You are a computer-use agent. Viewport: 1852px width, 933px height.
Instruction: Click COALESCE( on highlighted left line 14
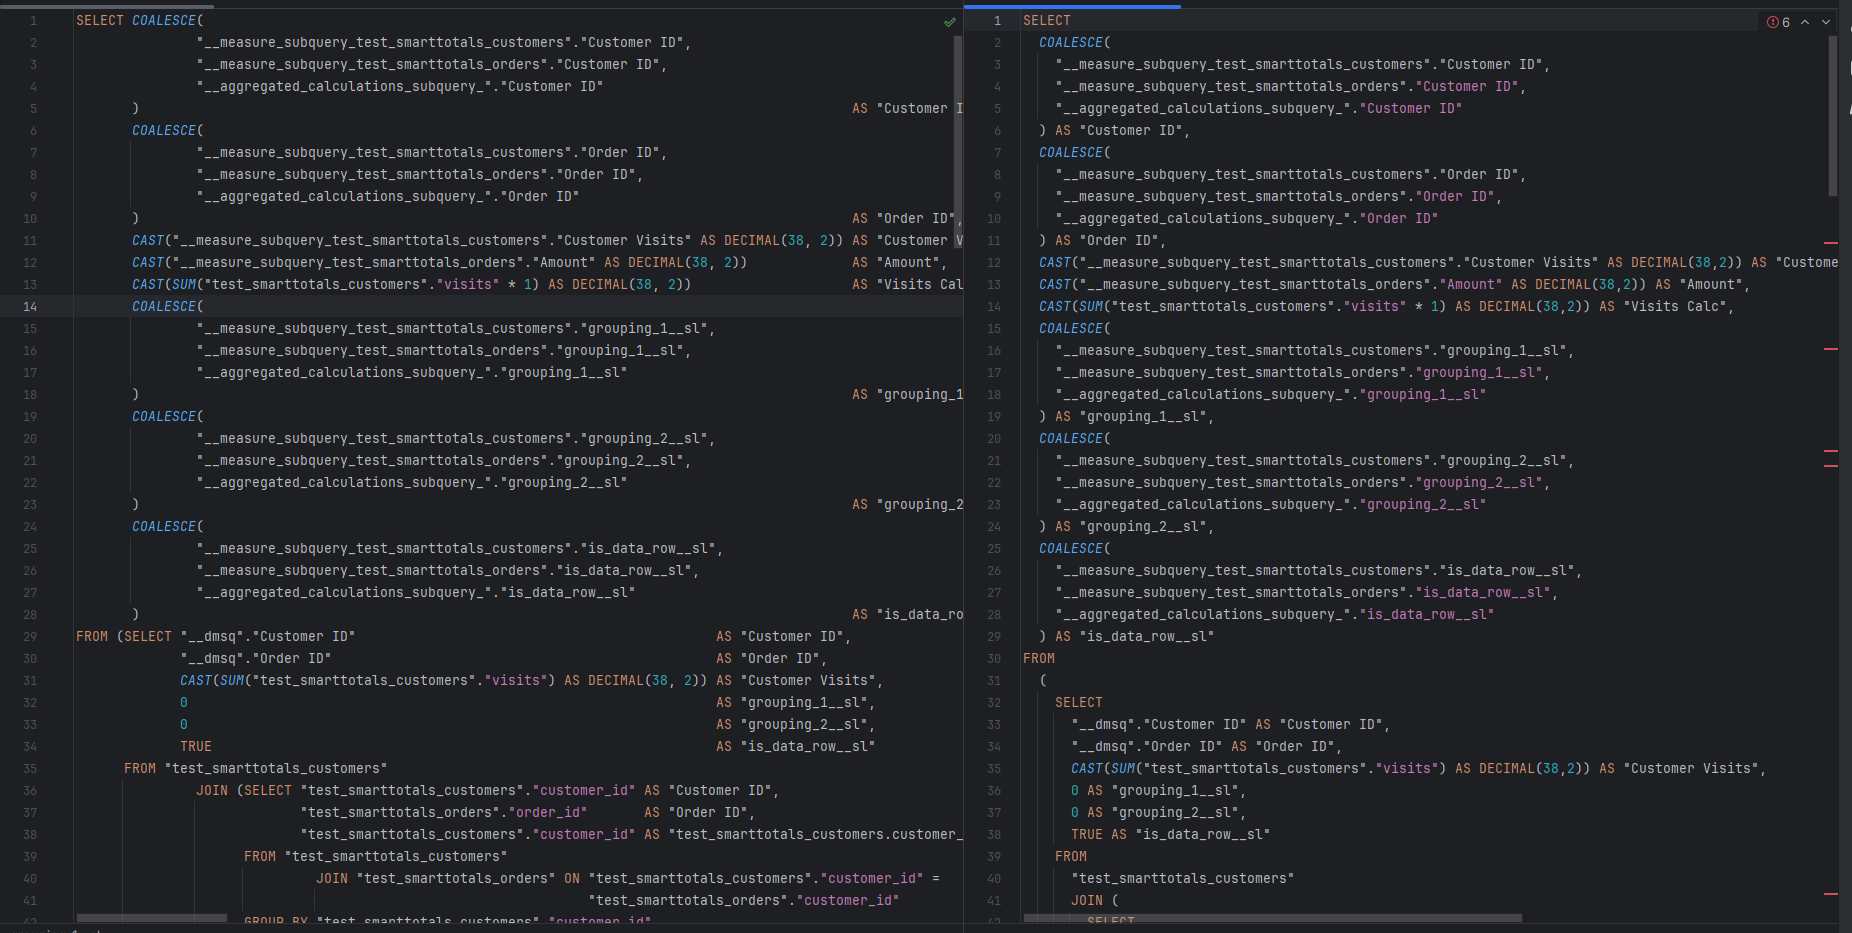168,307
